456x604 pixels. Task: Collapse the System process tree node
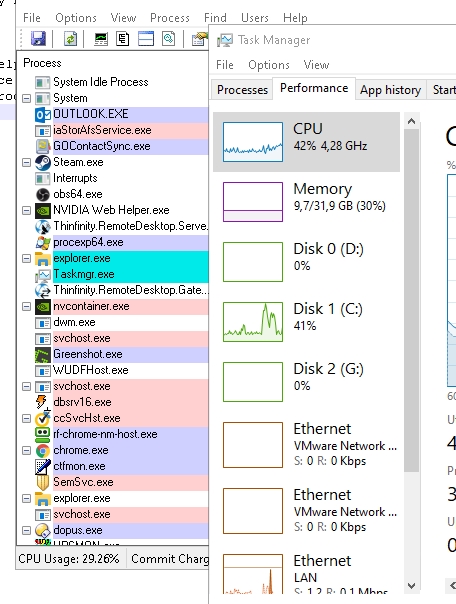26,99
